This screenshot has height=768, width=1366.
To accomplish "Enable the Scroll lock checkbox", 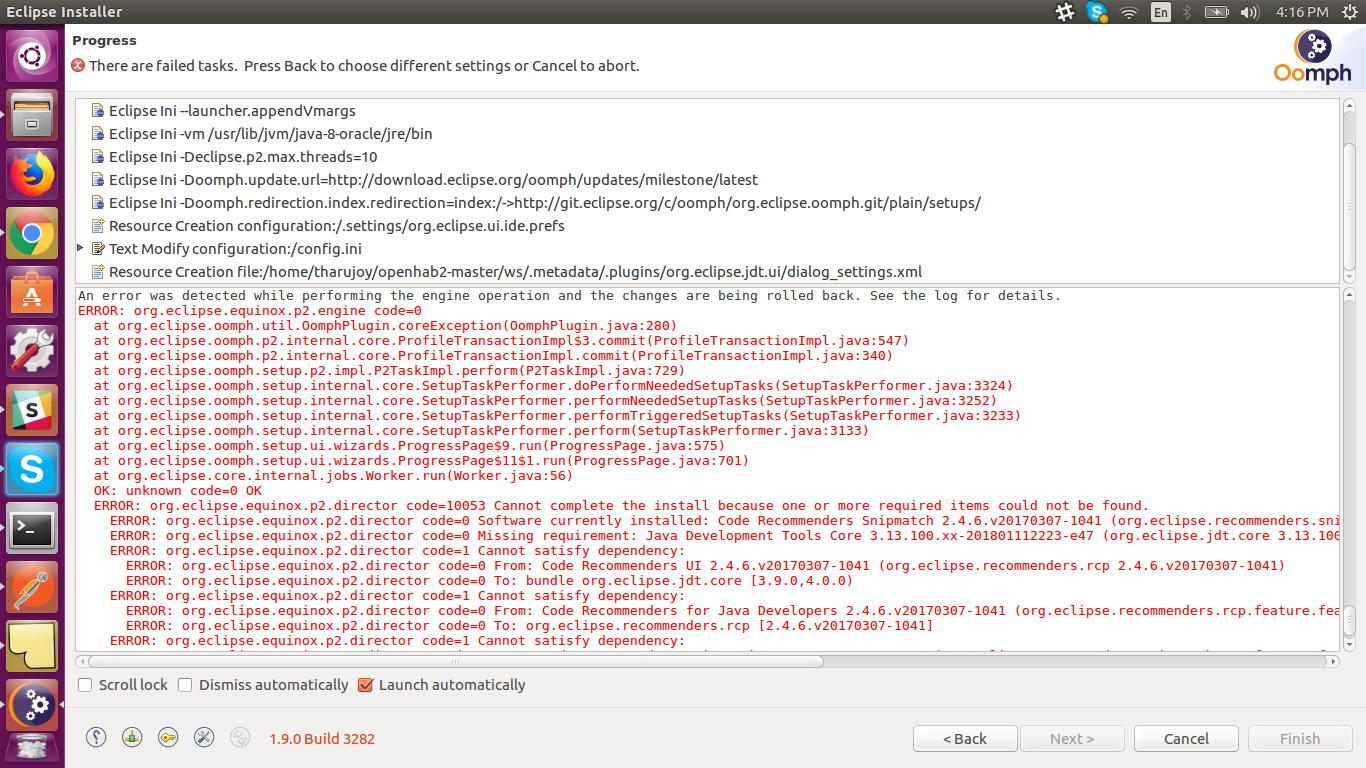I will [86, 685].
